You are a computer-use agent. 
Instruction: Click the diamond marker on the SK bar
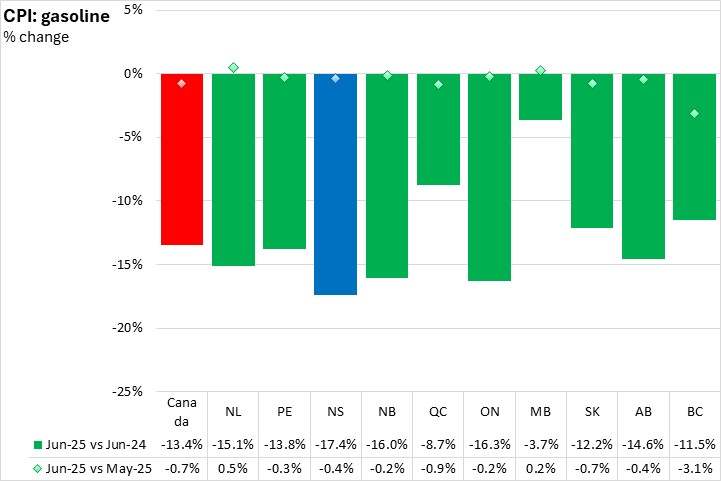[592, 83]
